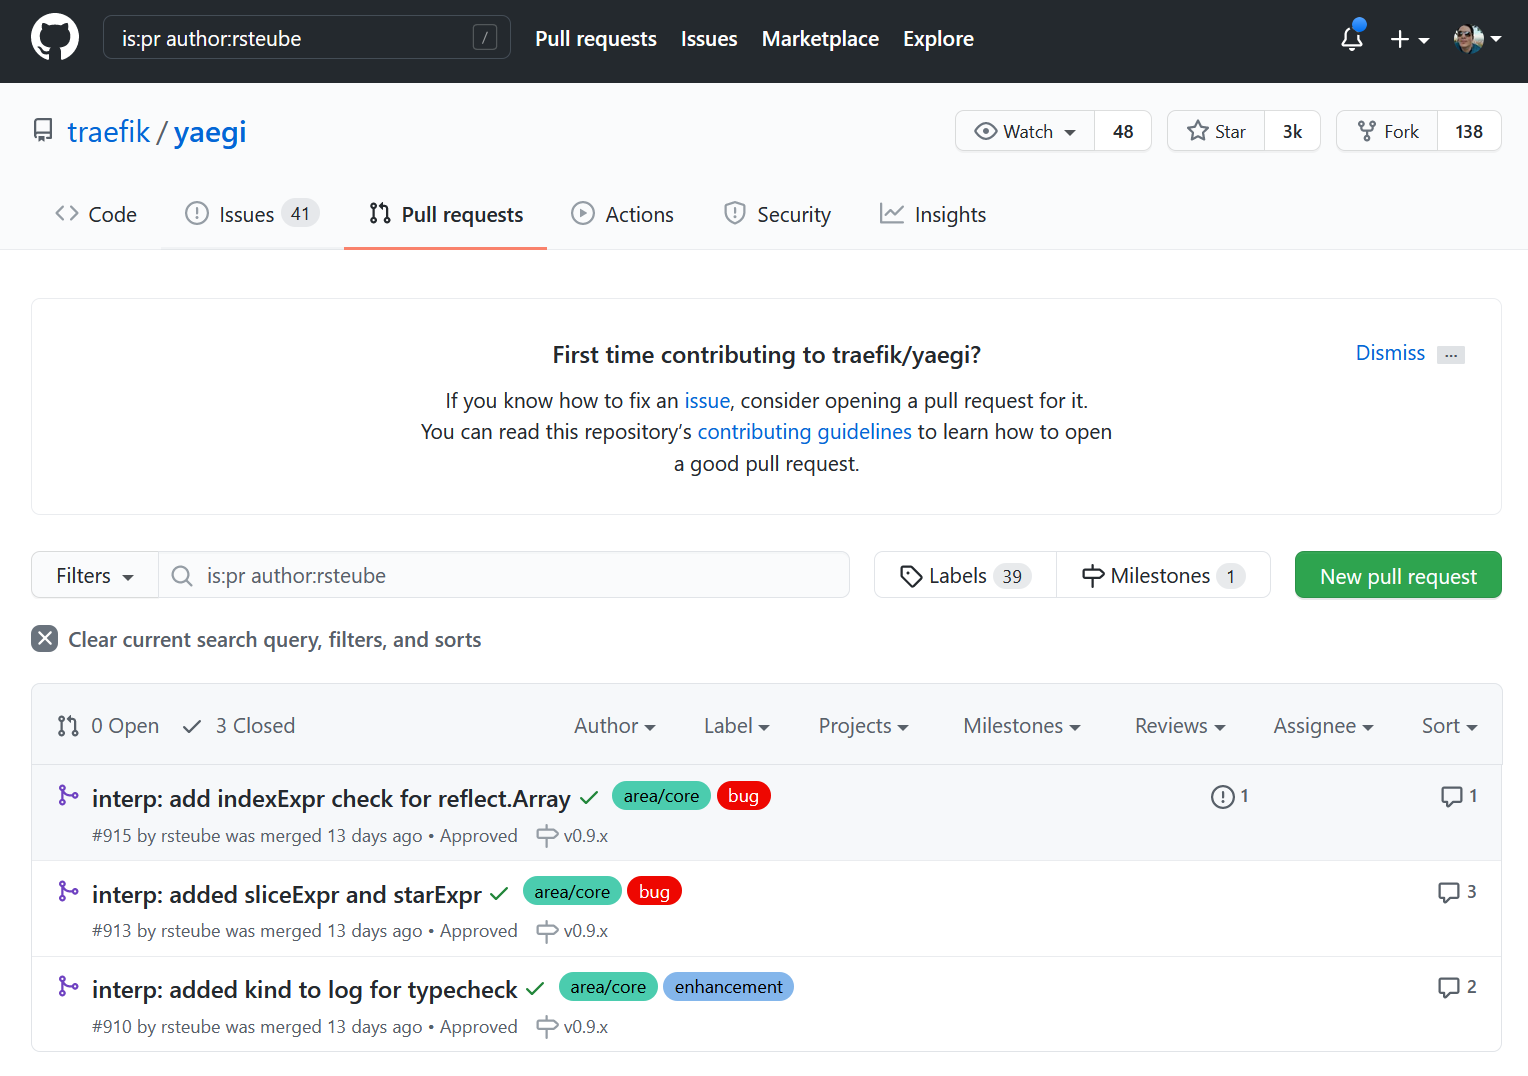Open the create-new plus menu in the header
The image size is (1528, 1076).
click(x=1408, y=38)
